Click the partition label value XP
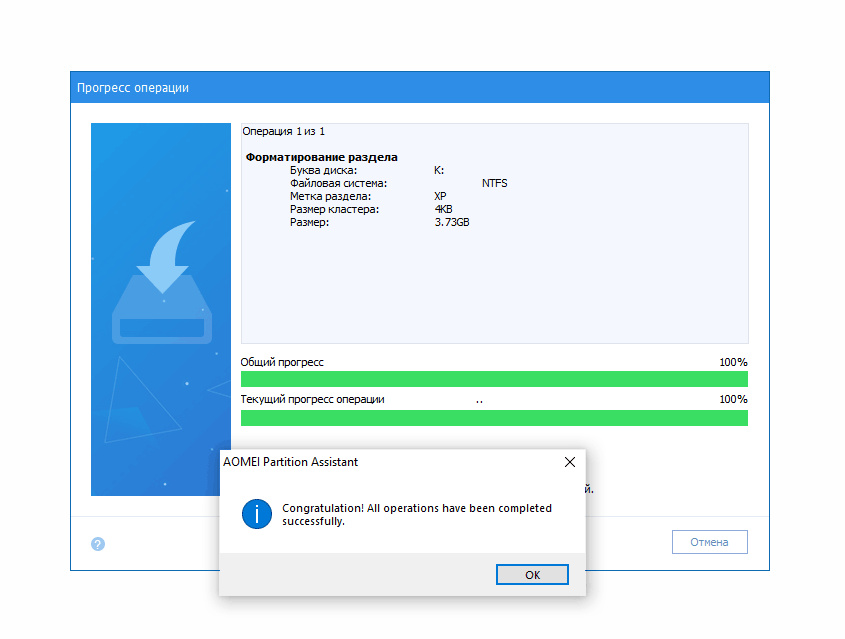The height and width of the screenshot is (639, 845). [x=440, y=196]
